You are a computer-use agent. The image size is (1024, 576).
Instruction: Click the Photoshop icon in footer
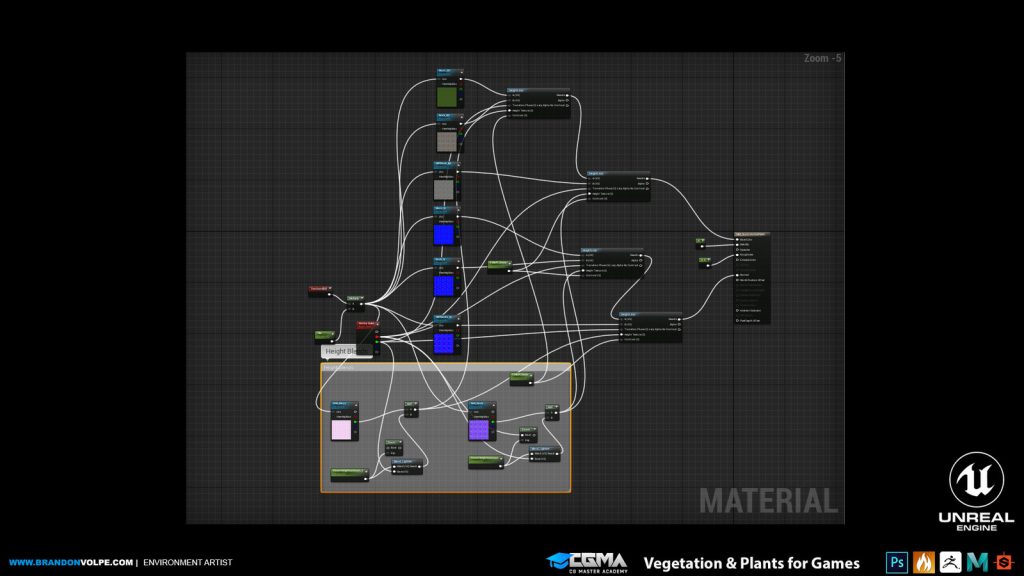point(895,562)
